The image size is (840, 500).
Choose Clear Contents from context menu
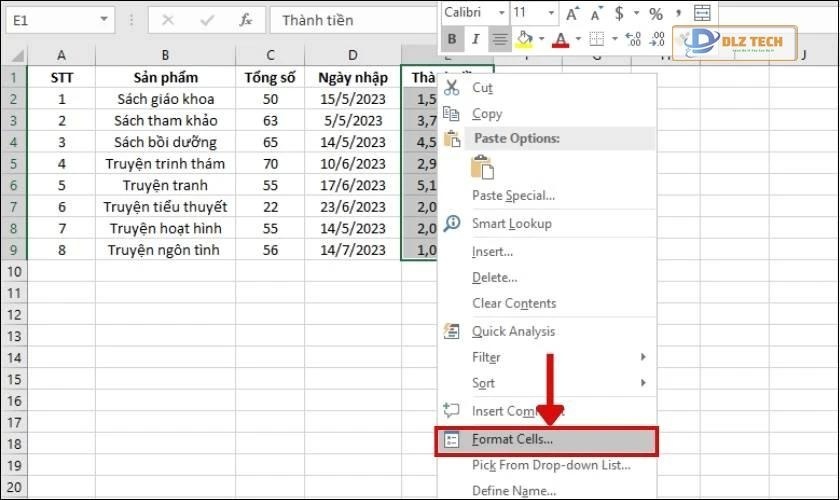tap(546, 303)
